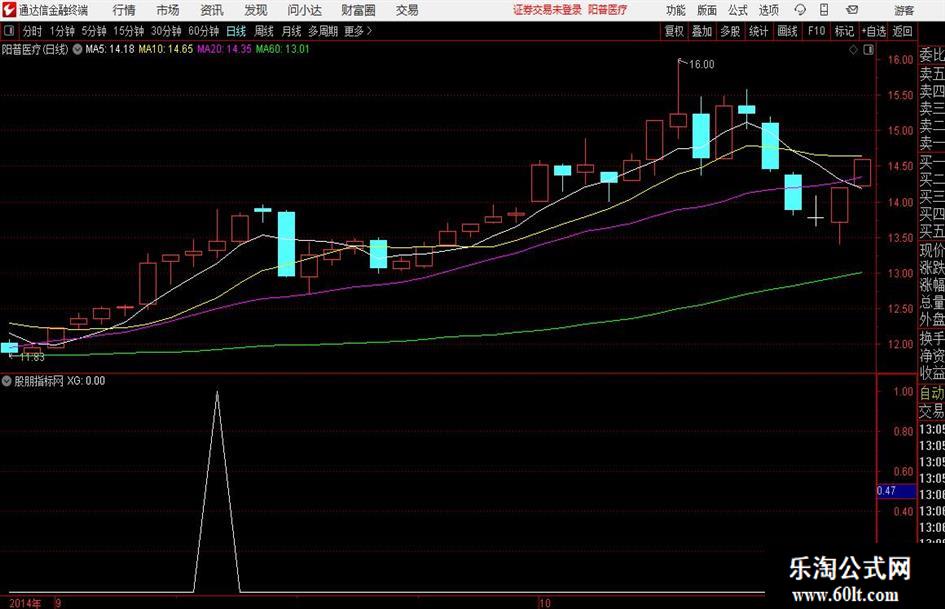Click the 阳普医疗(日线) chart title
Image resolution: width=945 pixels, height=609 pixels.
[x=35, y=49]
